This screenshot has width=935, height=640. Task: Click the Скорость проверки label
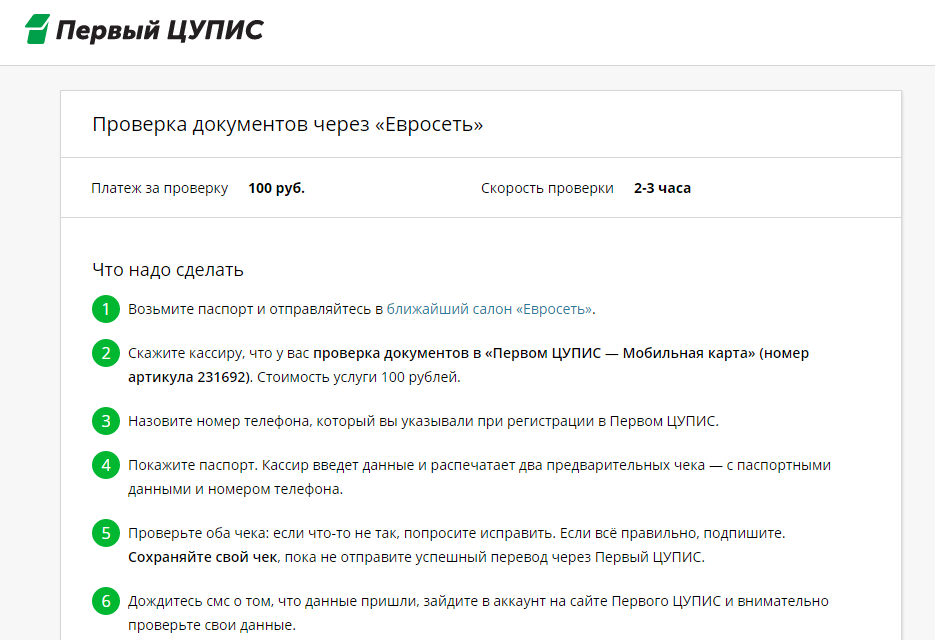coord(547,188)
